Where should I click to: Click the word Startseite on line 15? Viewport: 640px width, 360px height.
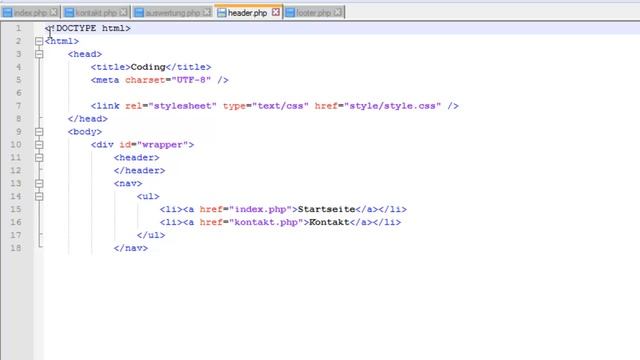tap(326, 209)
